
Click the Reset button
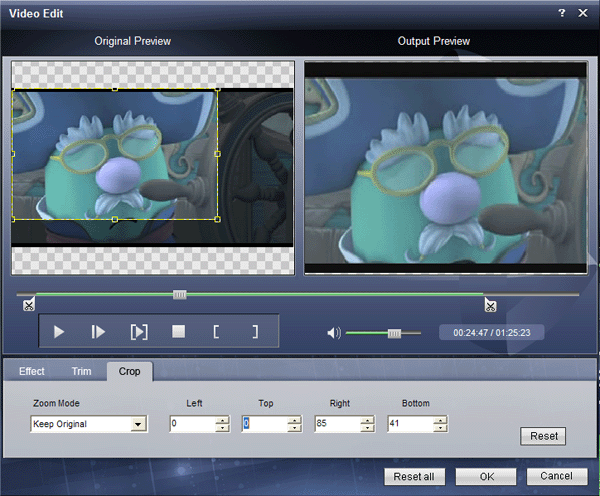pos(543,436)
